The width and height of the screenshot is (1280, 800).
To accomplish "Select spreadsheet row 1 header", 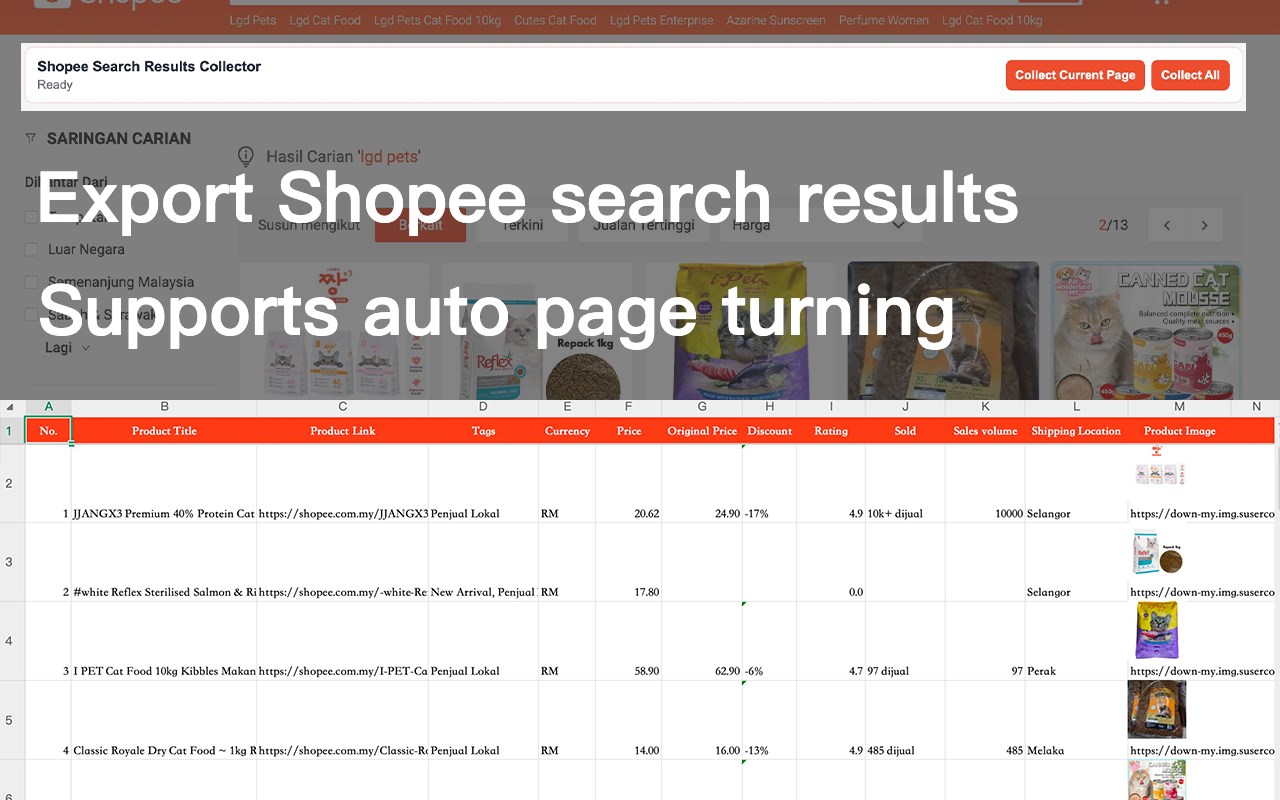I will coord(10,431).
